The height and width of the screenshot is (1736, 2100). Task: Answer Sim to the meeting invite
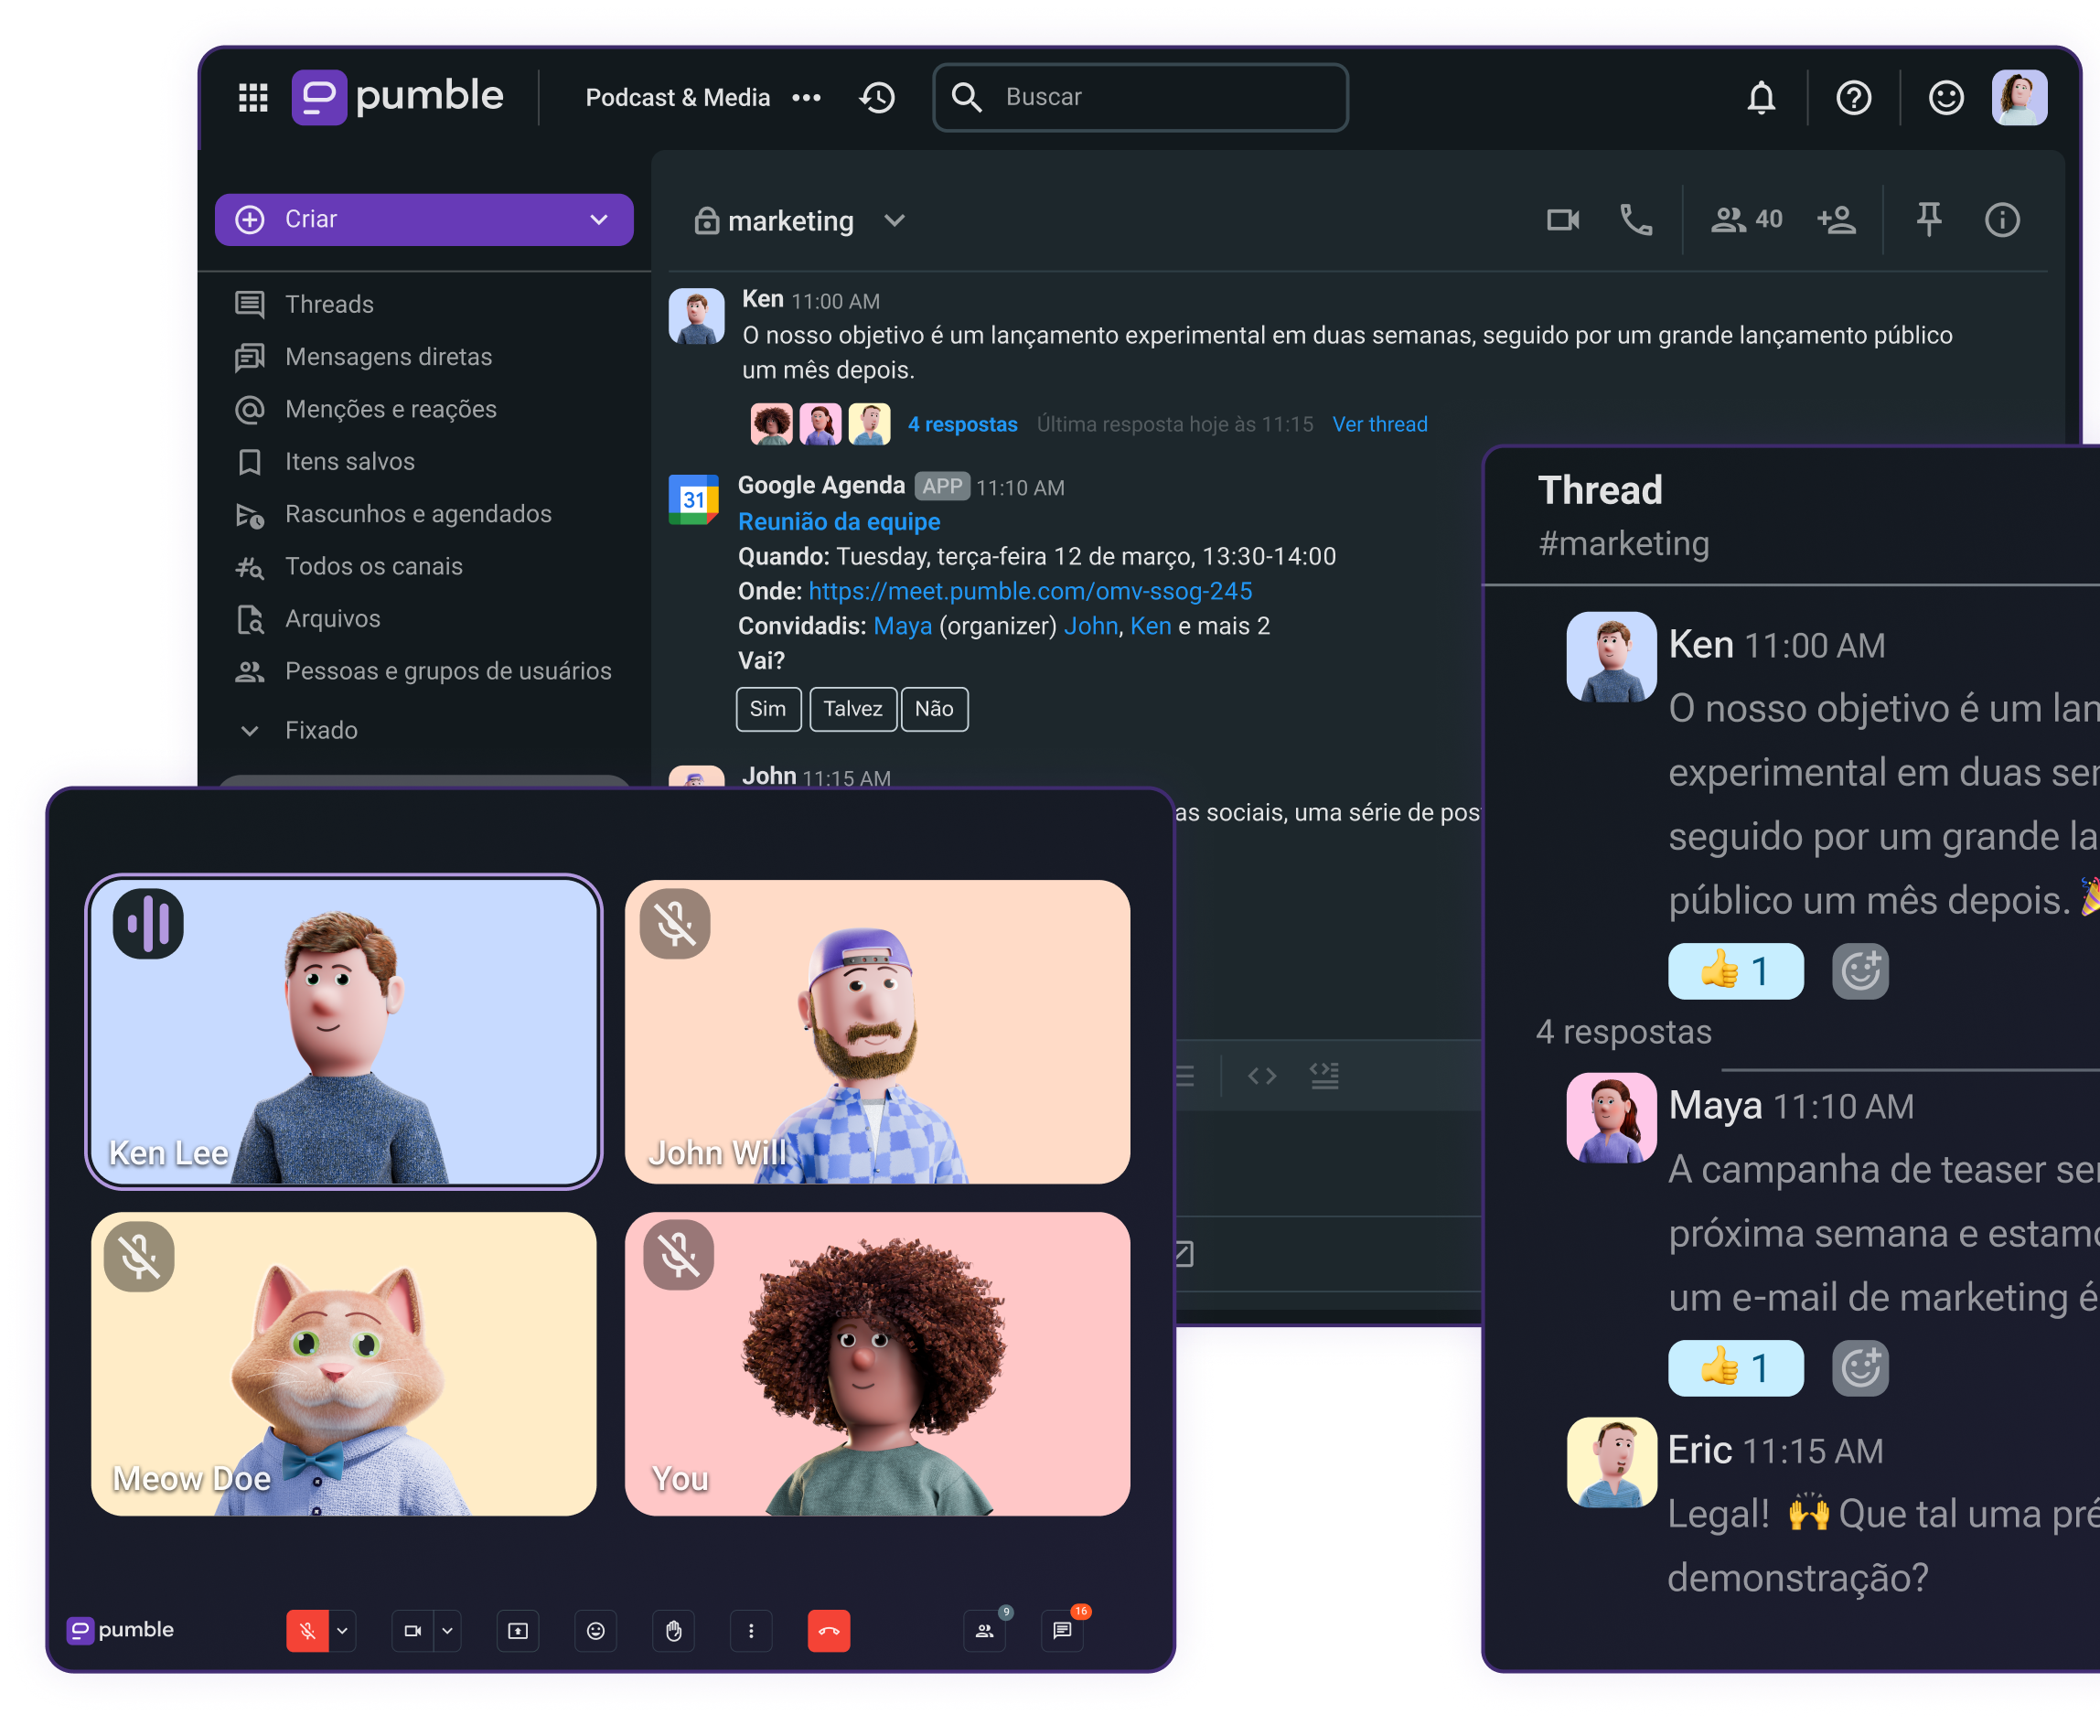(x=768, y=709)
